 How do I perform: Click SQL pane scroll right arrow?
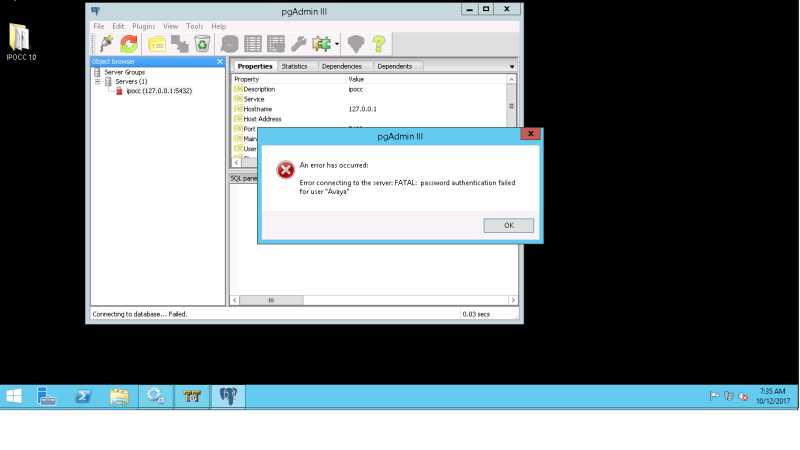[513, 301]
